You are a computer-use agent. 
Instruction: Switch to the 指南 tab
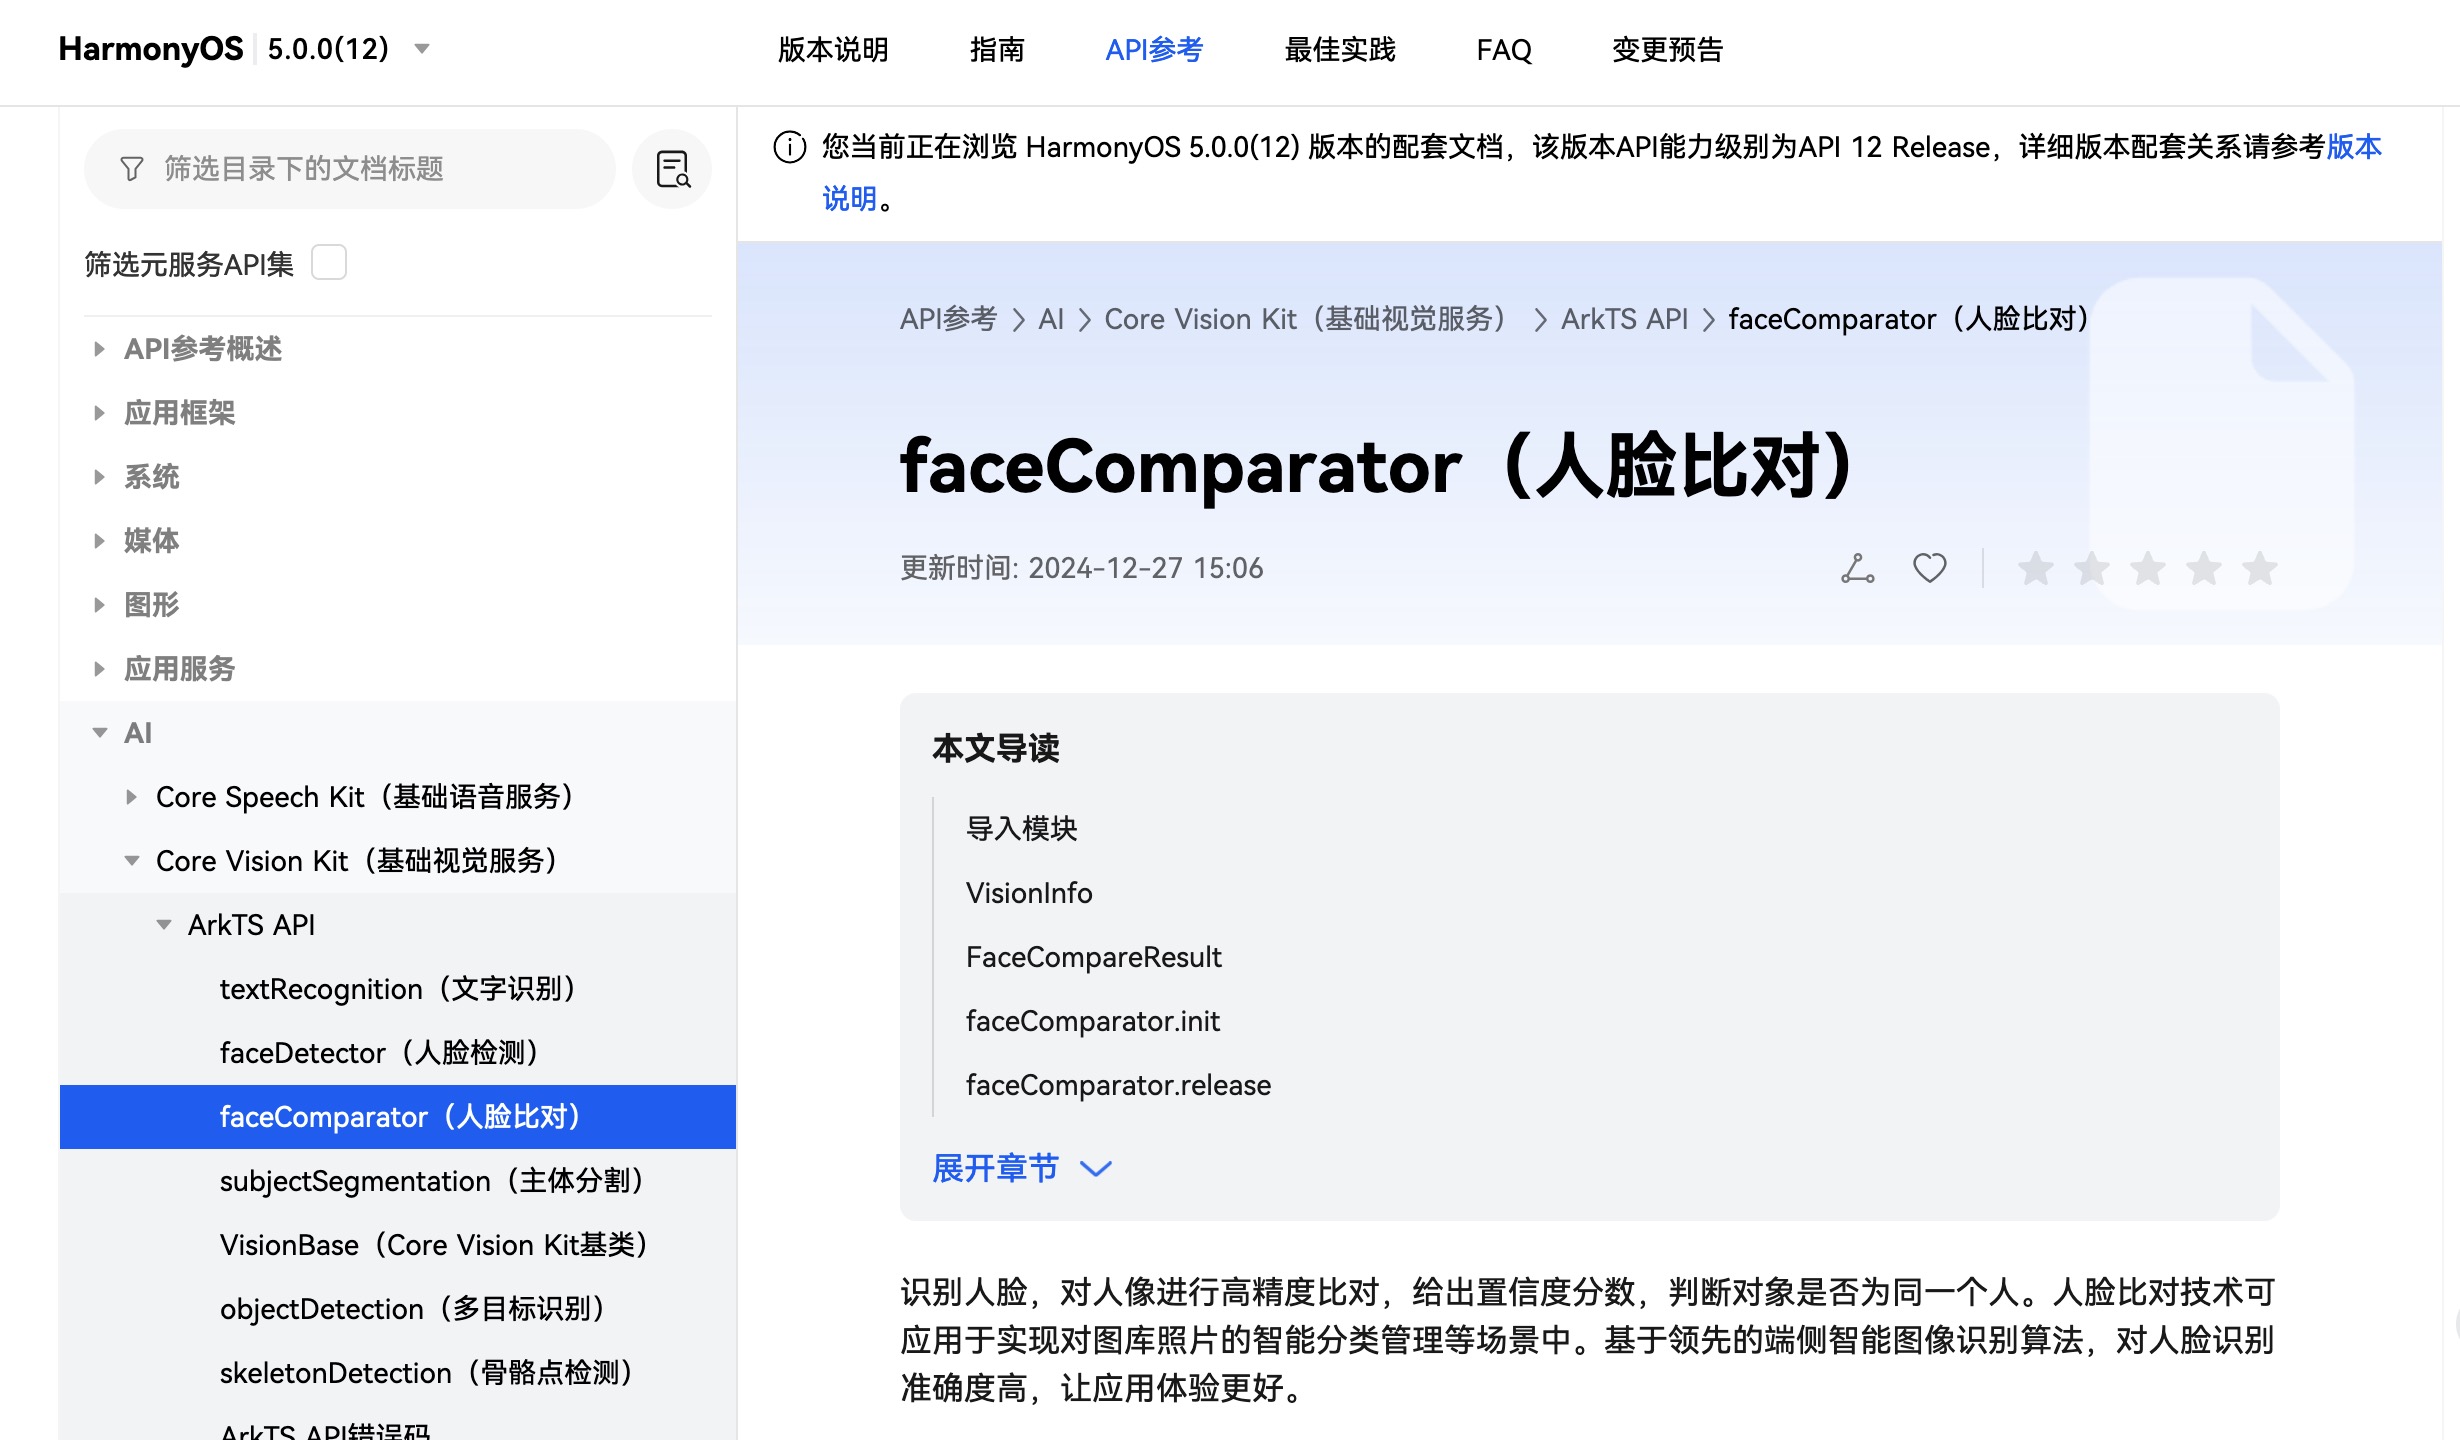click(997, 49)
